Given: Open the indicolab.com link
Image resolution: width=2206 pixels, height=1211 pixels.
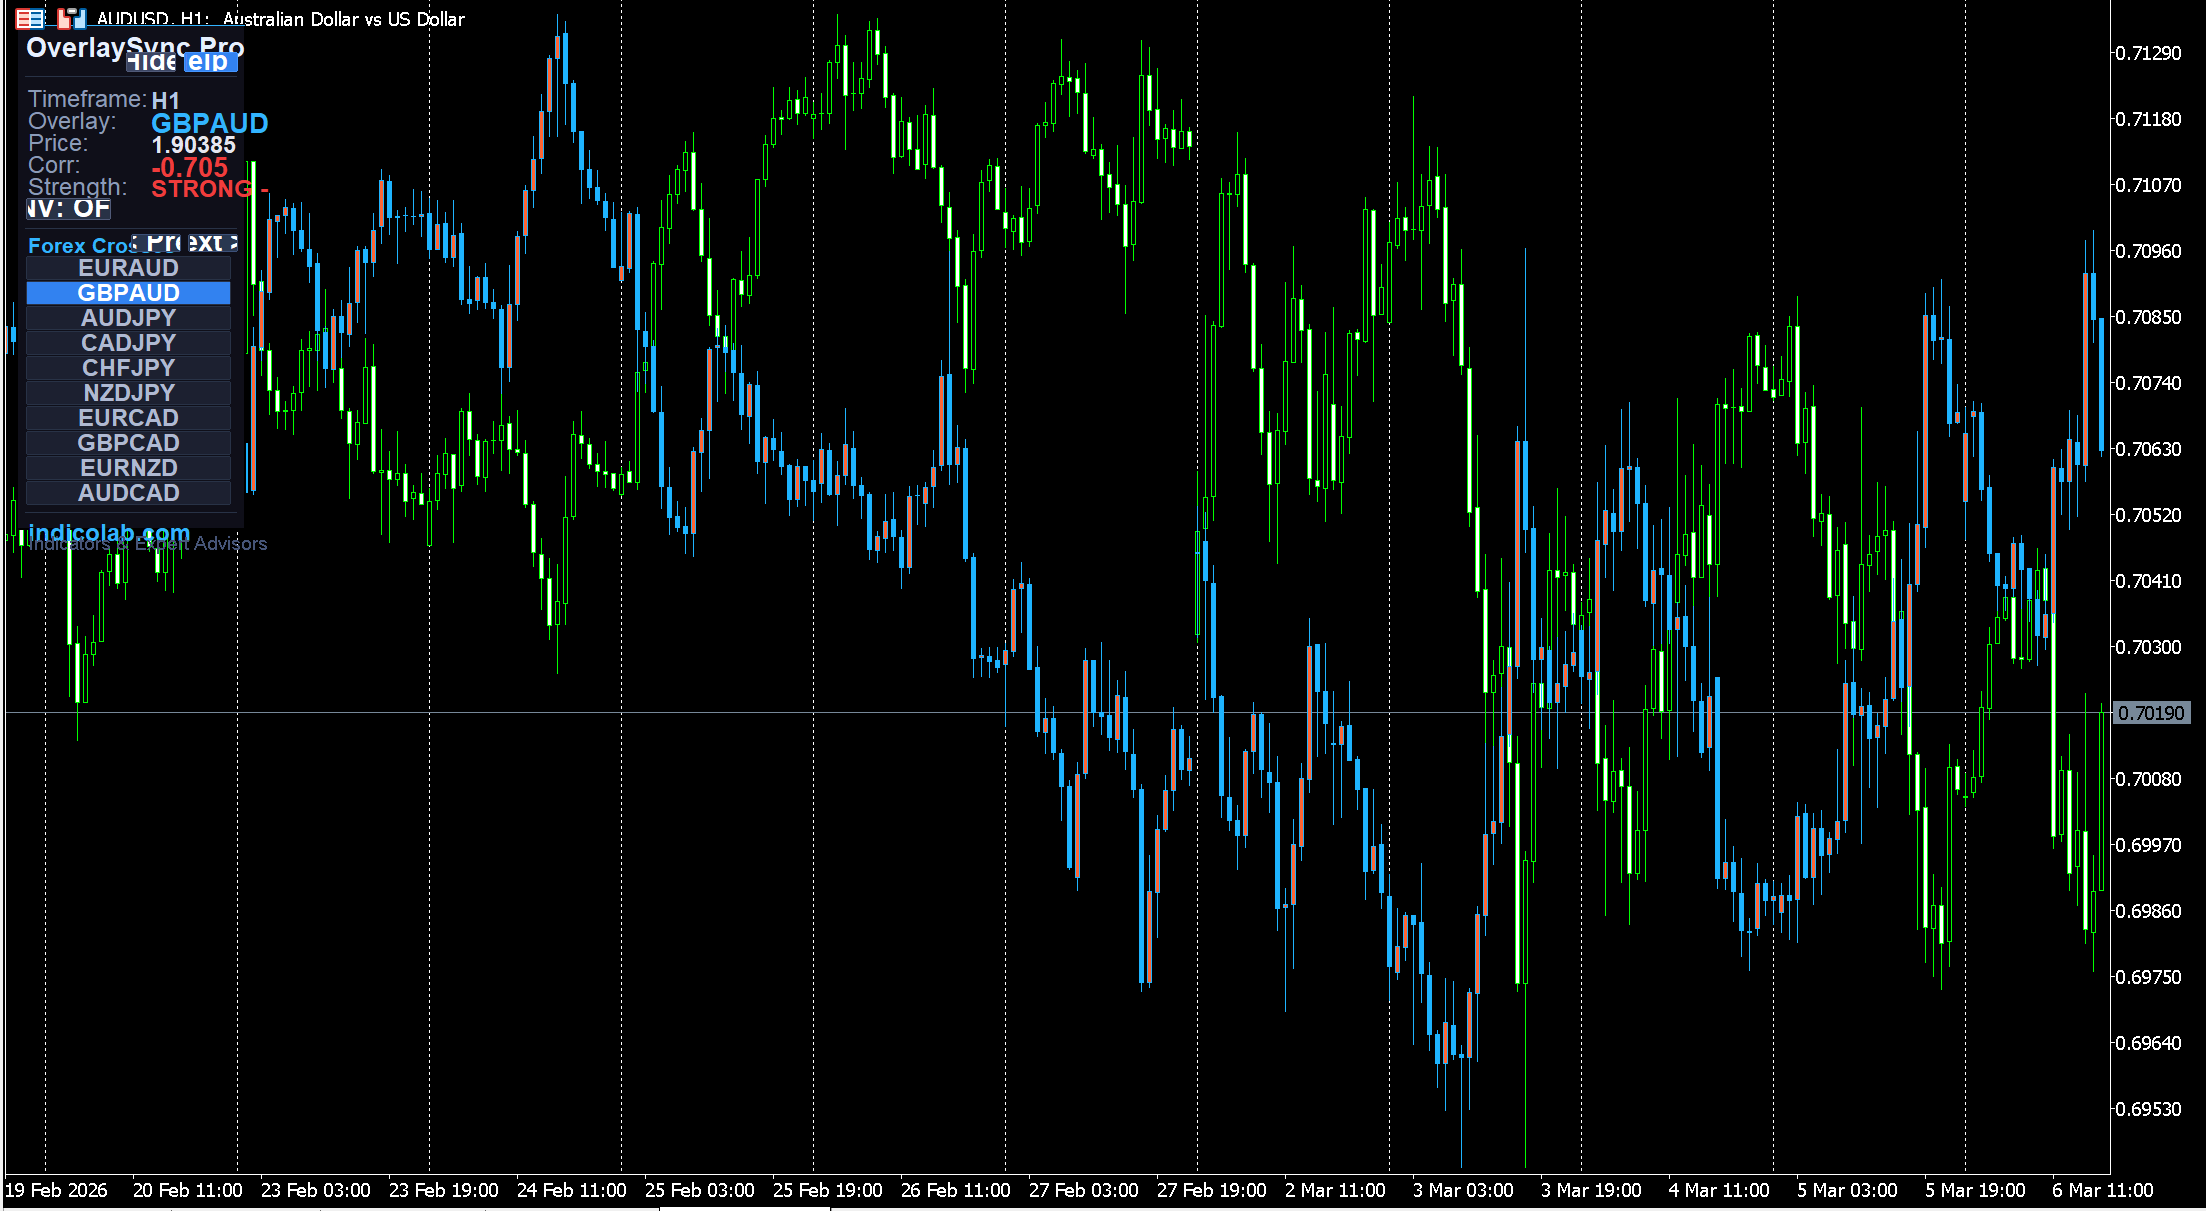Looking at the screenshot, I should pos(109,532).
